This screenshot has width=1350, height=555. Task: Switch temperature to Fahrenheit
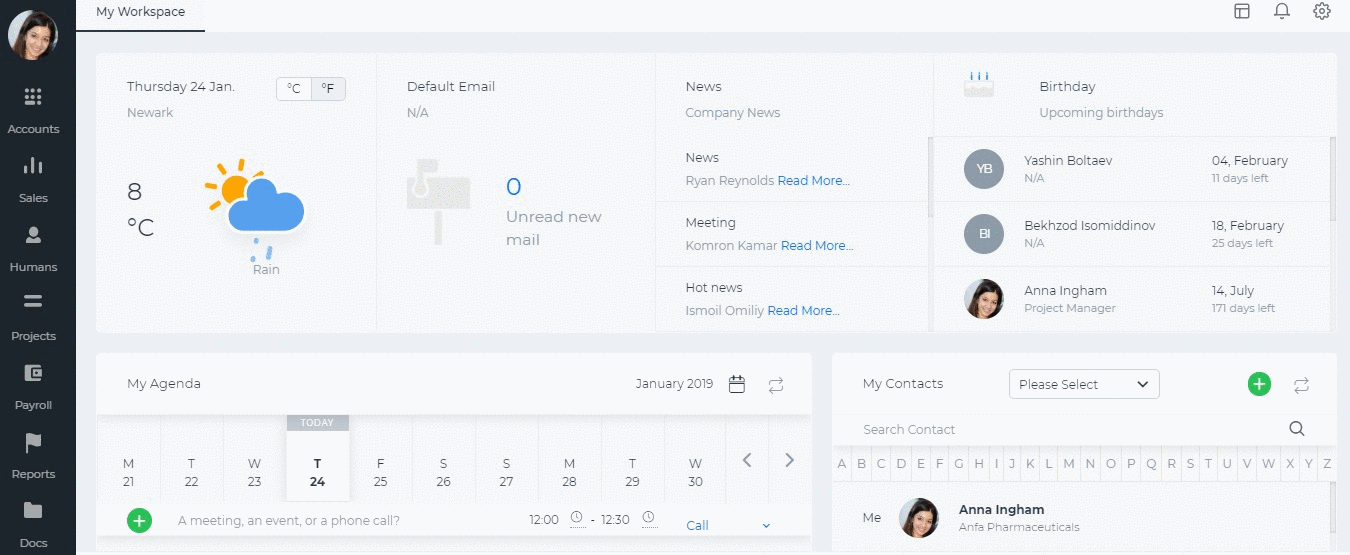click(328, 89)
